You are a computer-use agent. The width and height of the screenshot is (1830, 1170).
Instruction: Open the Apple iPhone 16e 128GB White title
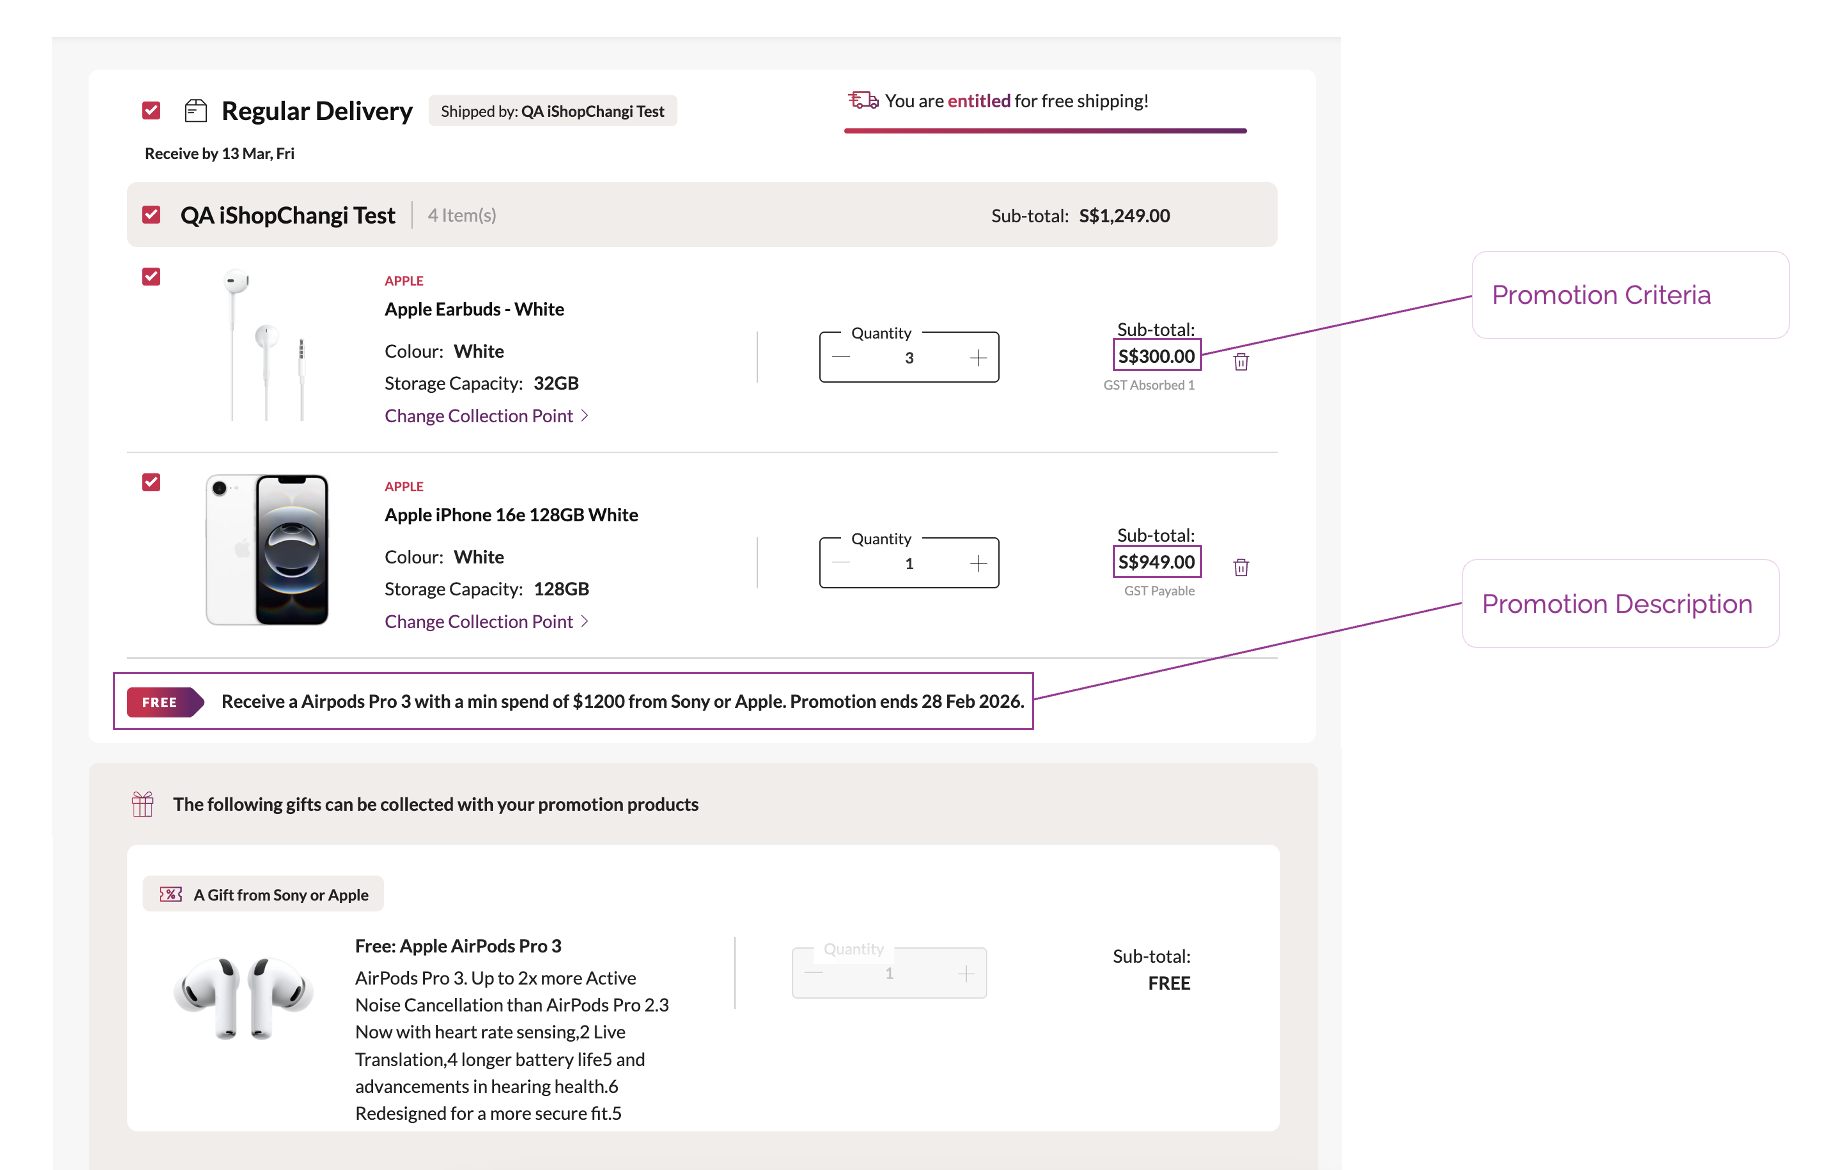pos(511,515)
